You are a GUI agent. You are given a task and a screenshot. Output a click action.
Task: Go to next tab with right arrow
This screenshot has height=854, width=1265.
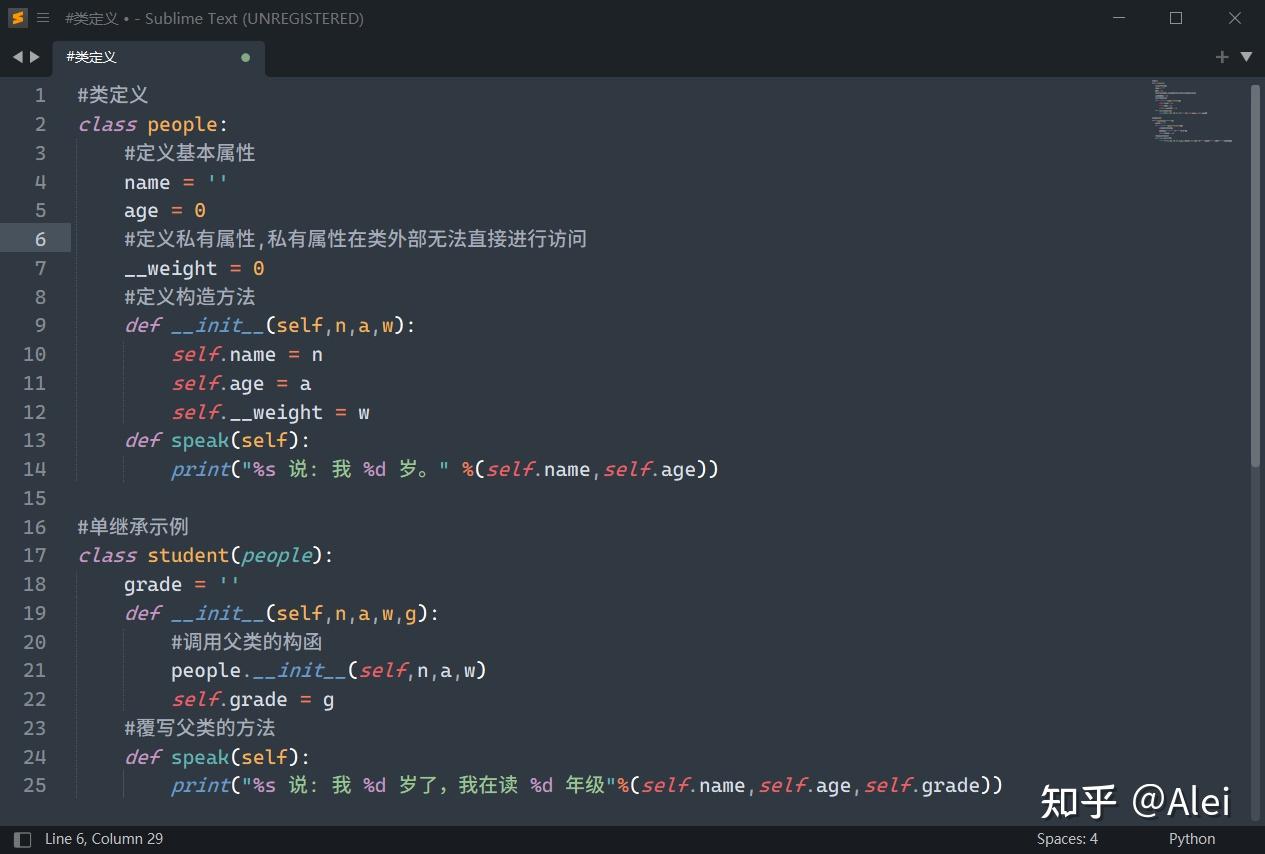(x=35, y=57)
